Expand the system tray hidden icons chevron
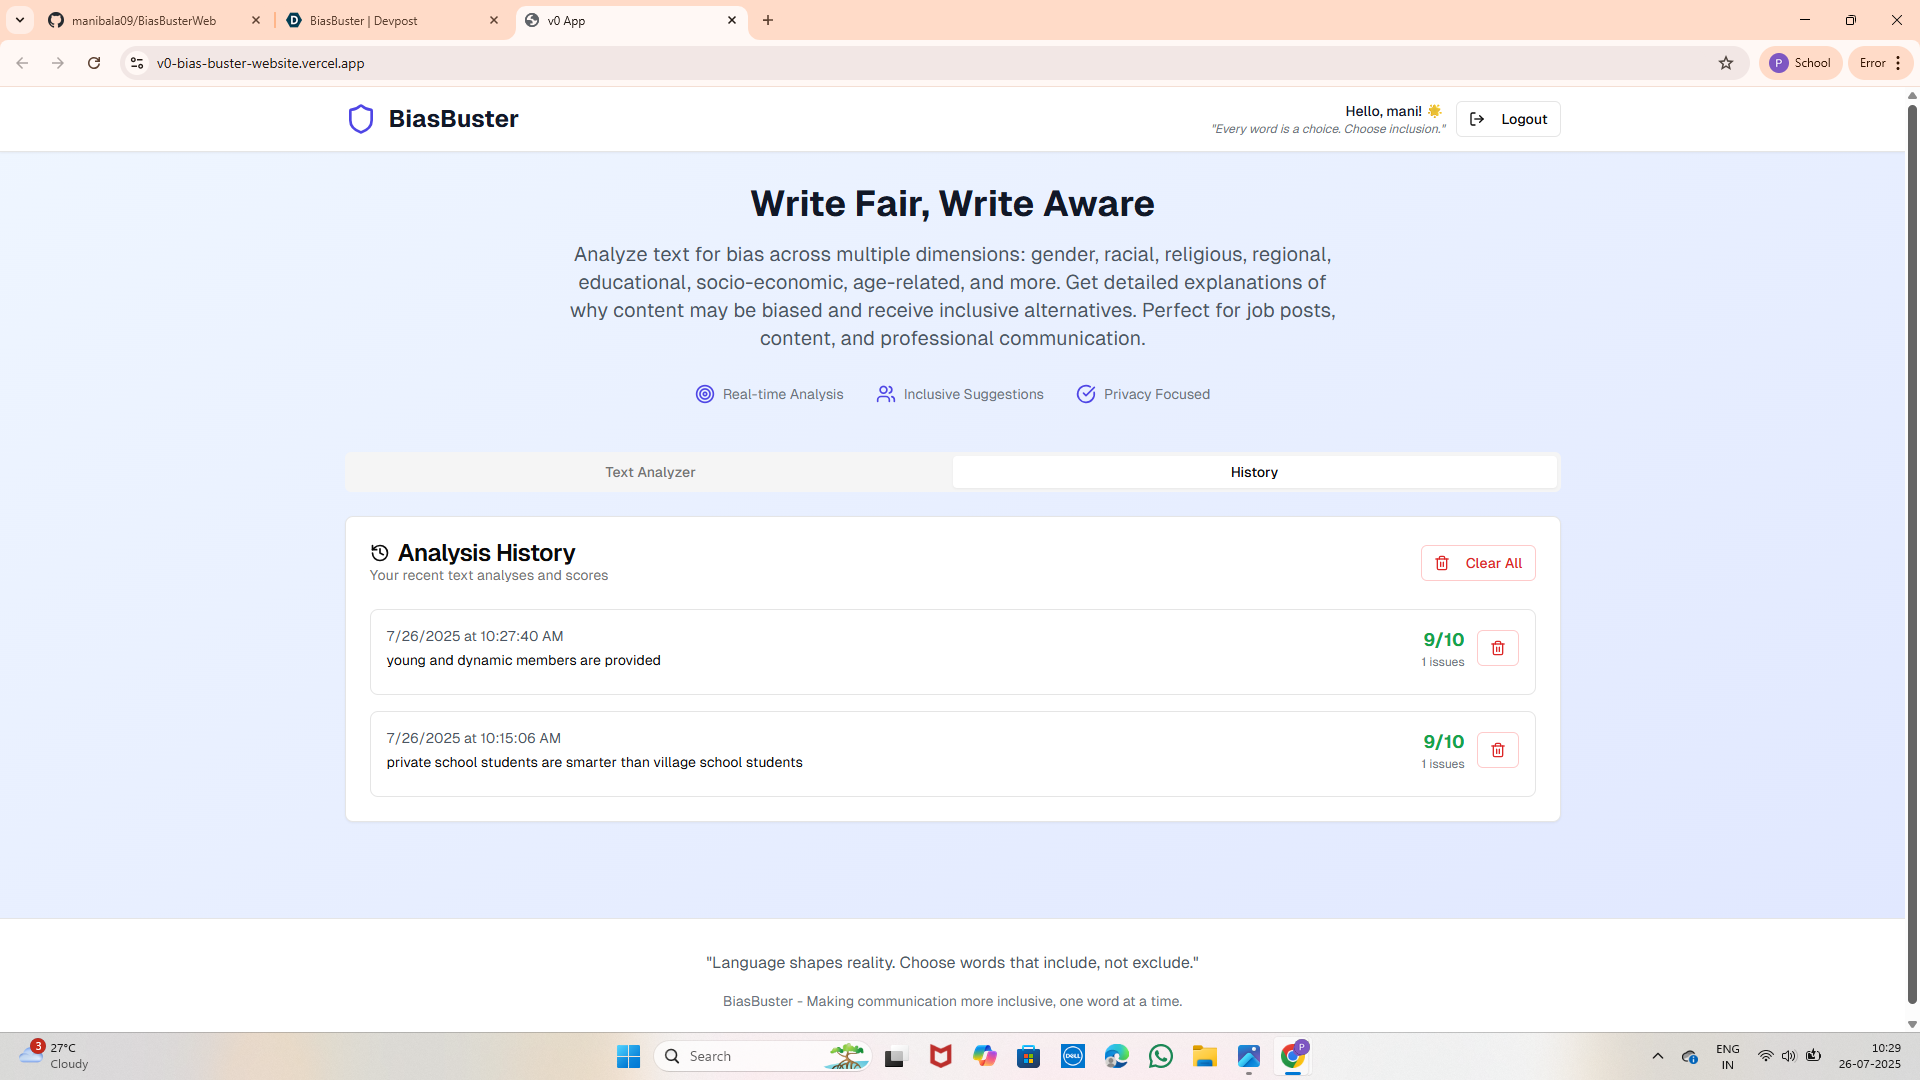The width and height of the screenshot is (1920, 1080). (x=1657, y=1056)
